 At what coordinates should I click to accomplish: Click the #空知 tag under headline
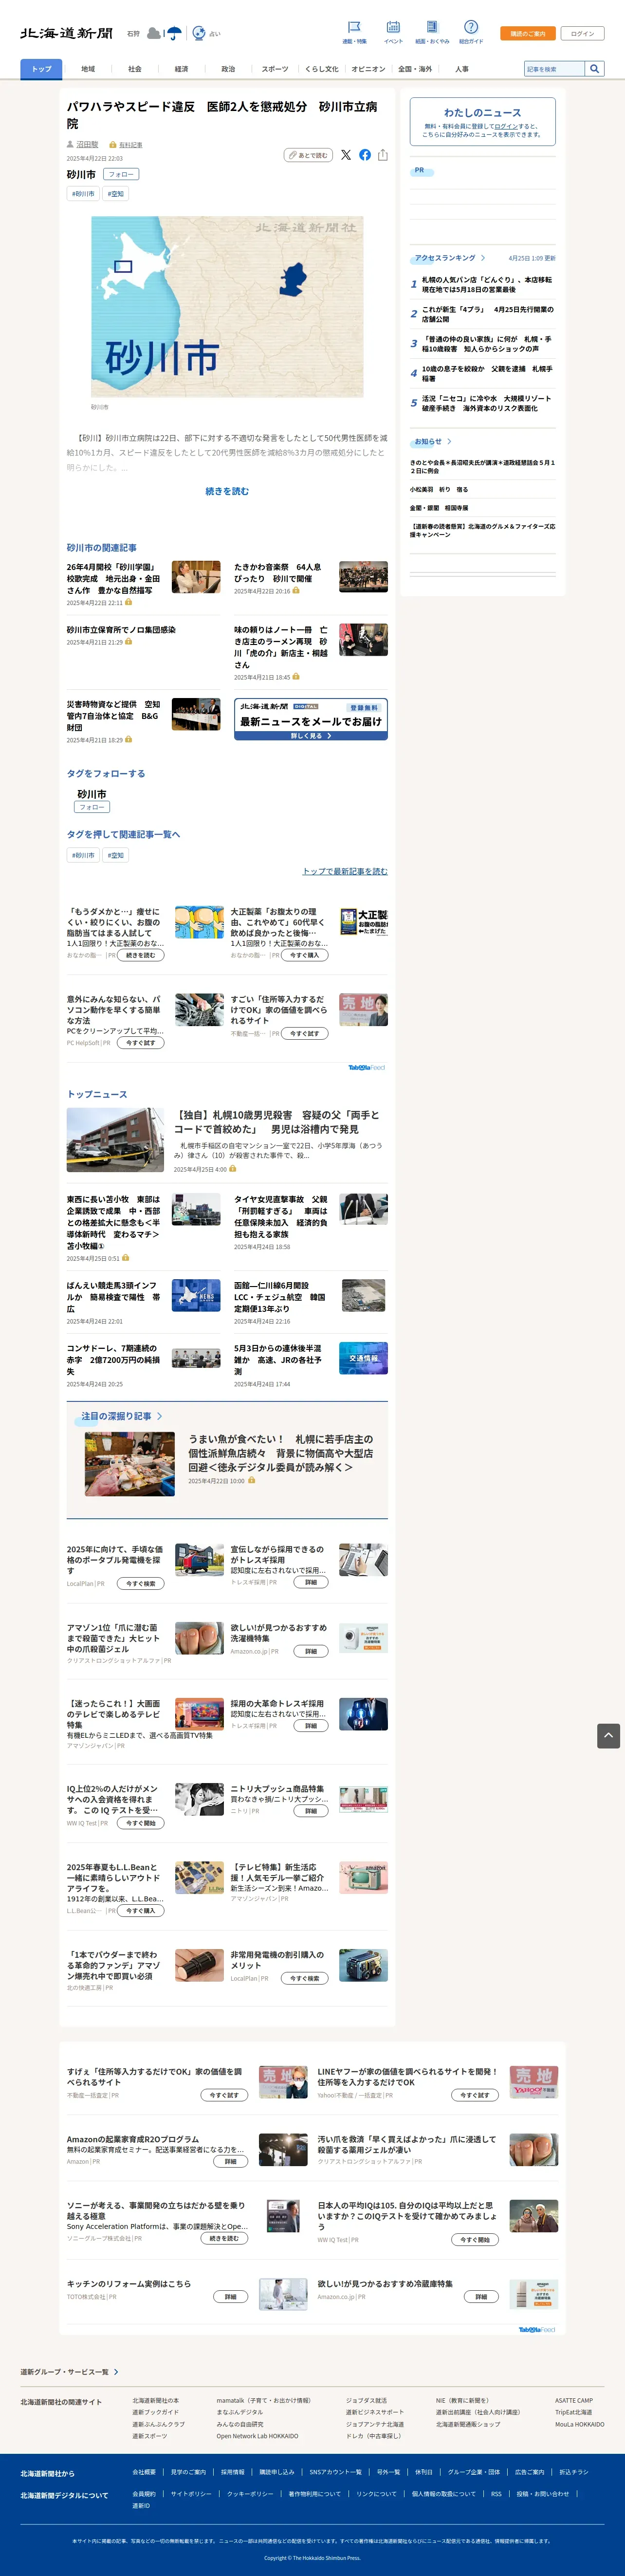tap(116, 194)
